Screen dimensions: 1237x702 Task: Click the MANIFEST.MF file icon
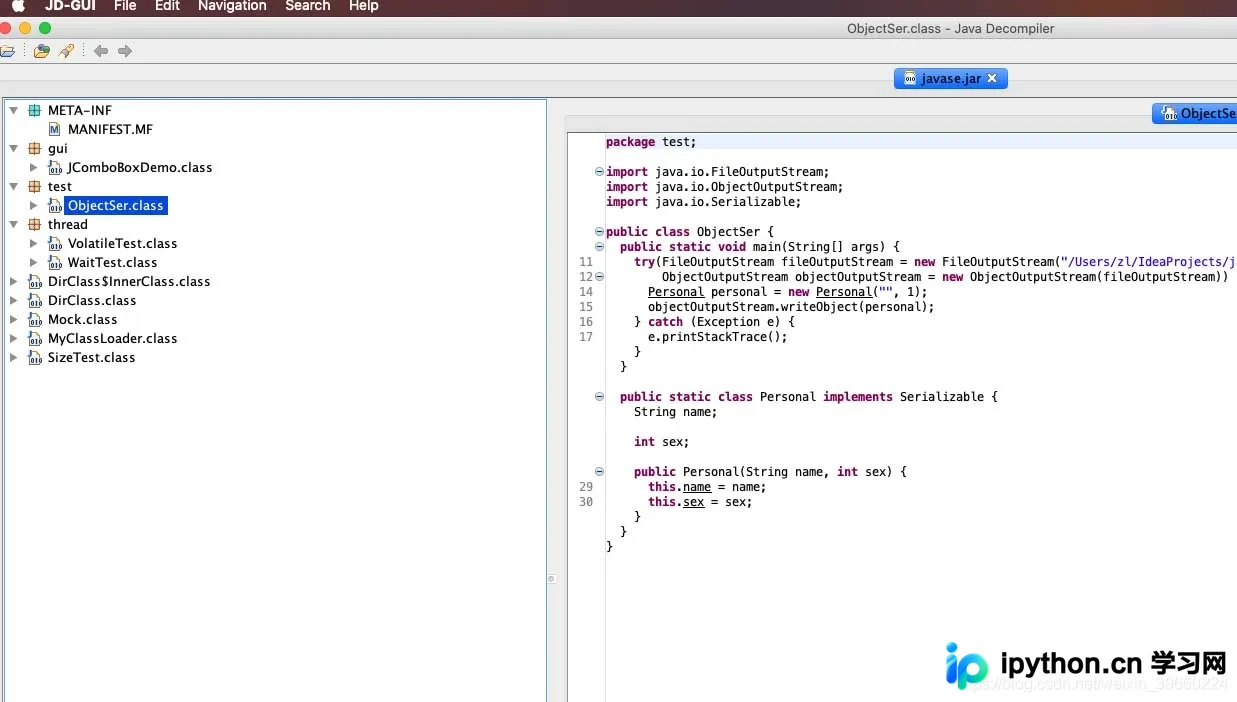click(x=55, y=129)
